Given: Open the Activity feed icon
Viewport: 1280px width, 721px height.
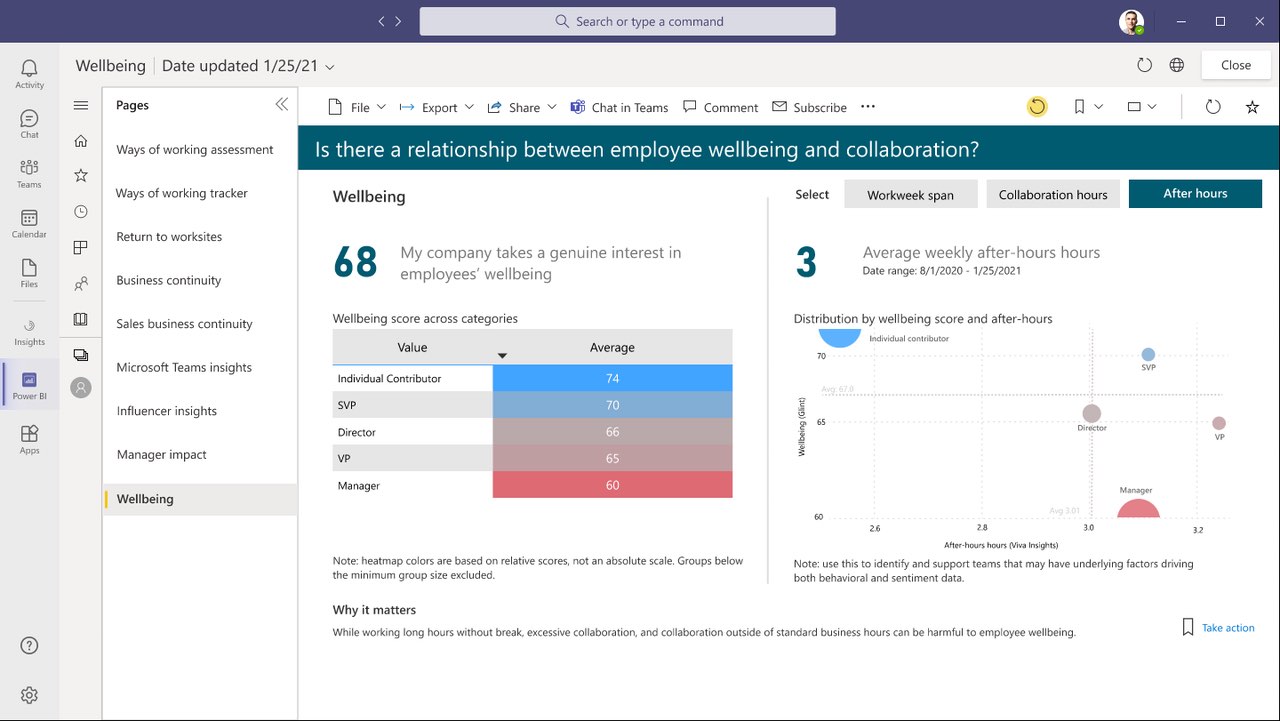Looking at the screenshot, I should (x=29, y=73).
